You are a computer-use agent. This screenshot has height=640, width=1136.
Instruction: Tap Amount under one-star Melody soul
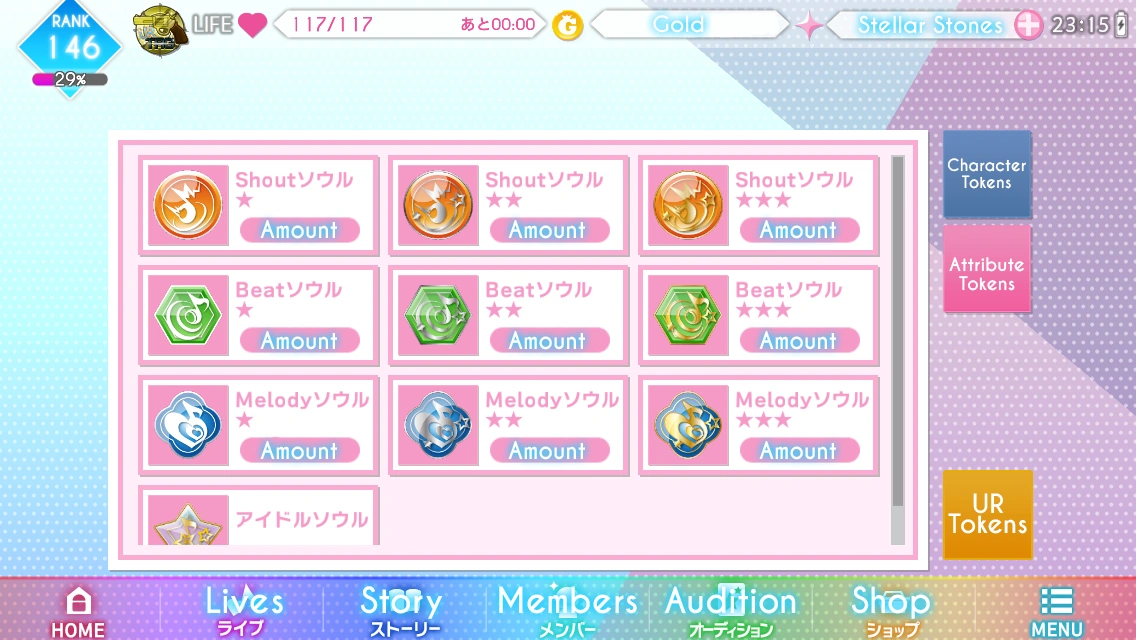tap(299, 451)
